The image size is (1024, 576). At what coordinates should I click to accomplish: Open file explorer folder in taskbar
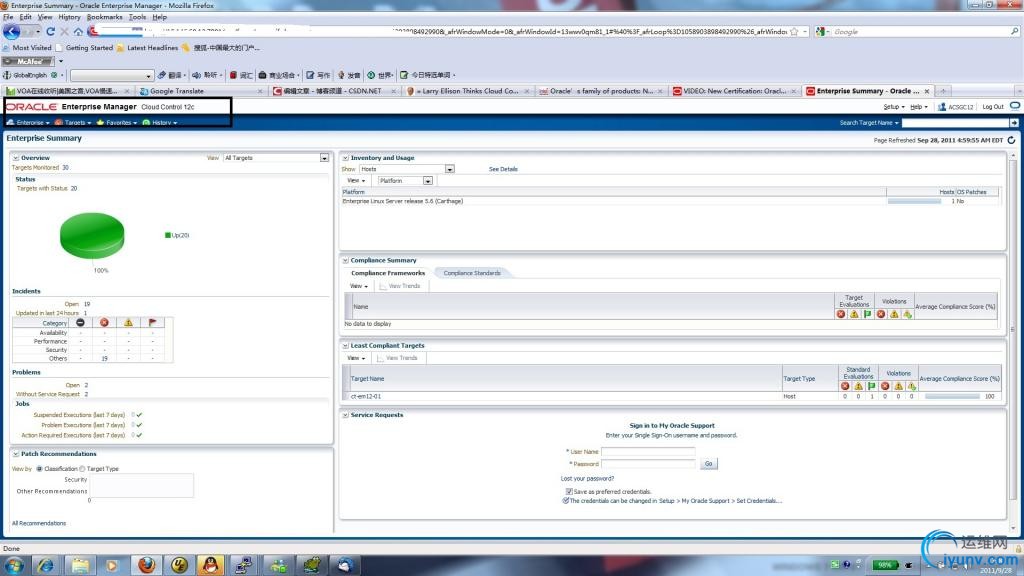(80, 565)
